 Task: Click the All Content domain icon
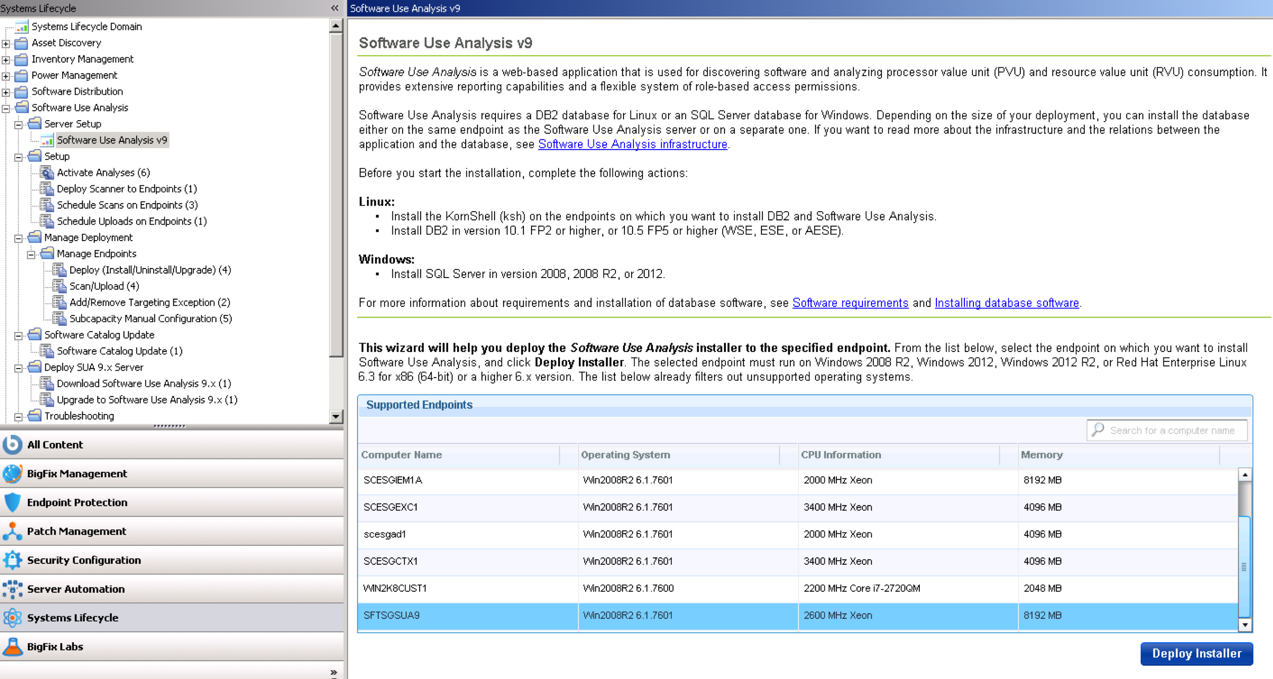[12, 445]
